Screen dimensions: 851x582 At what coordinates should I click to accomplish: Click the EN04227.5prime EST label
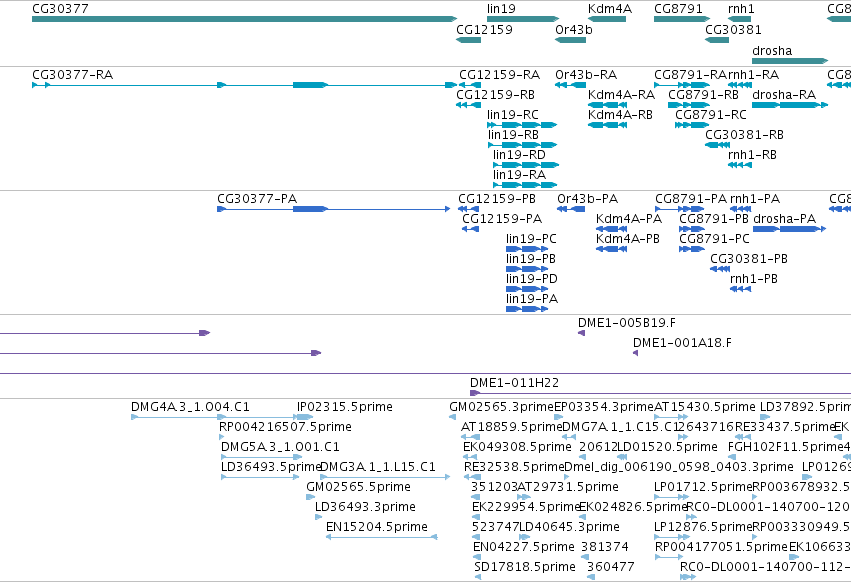(524, 547)
